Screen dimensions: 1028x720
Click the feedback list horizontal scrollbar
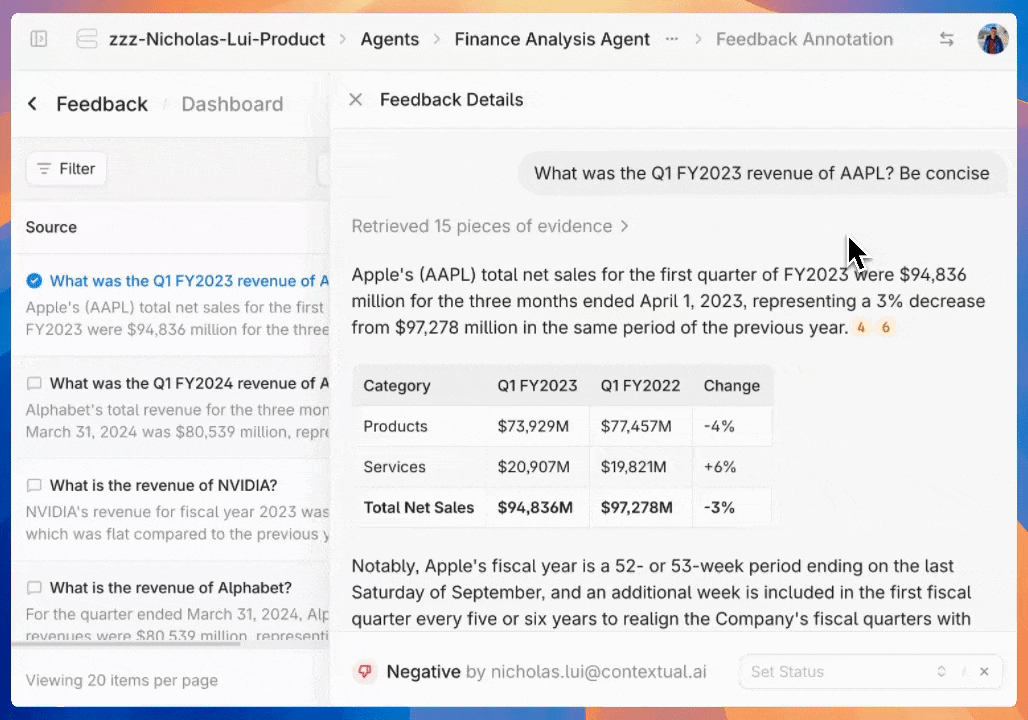[126, 643]
